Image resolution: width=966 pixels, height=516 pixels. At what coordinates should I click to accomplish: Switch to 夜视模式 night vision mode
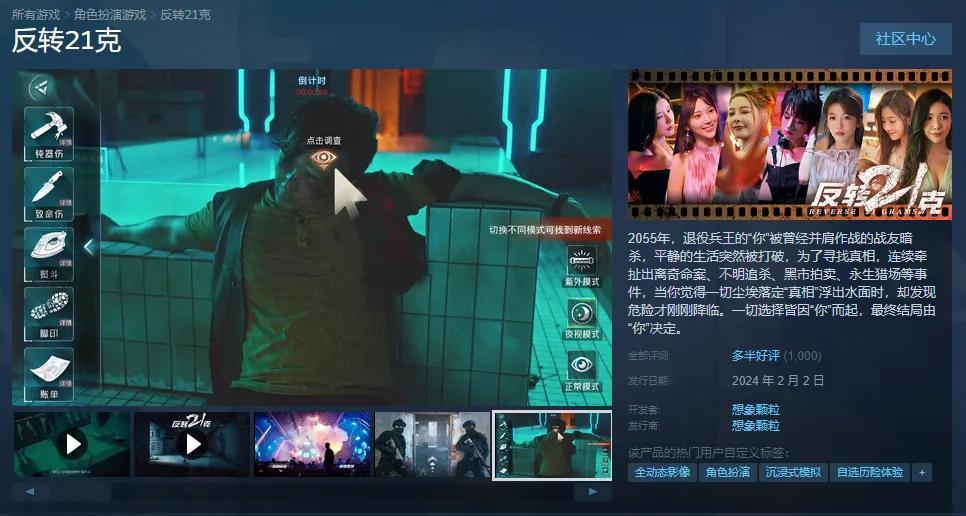pyautogui.click(x=582, y=318)
